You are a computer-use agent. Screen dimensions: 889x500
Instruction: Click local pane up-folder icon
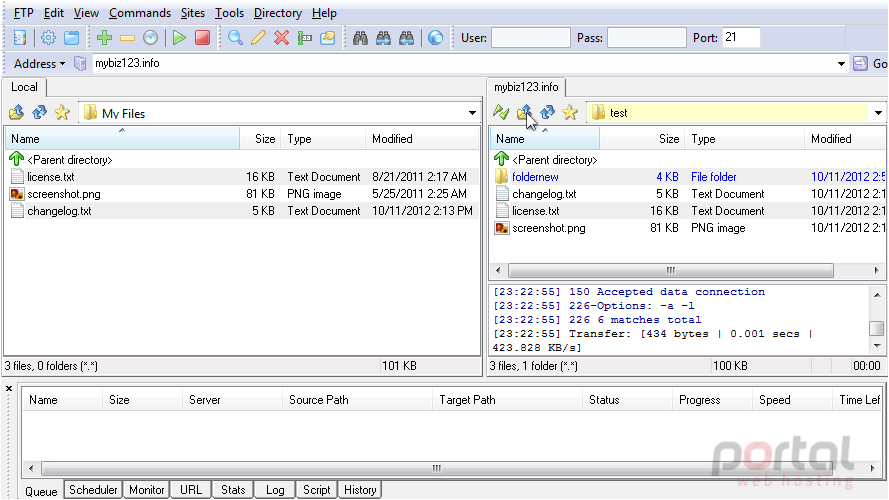(x=16, y=112)
